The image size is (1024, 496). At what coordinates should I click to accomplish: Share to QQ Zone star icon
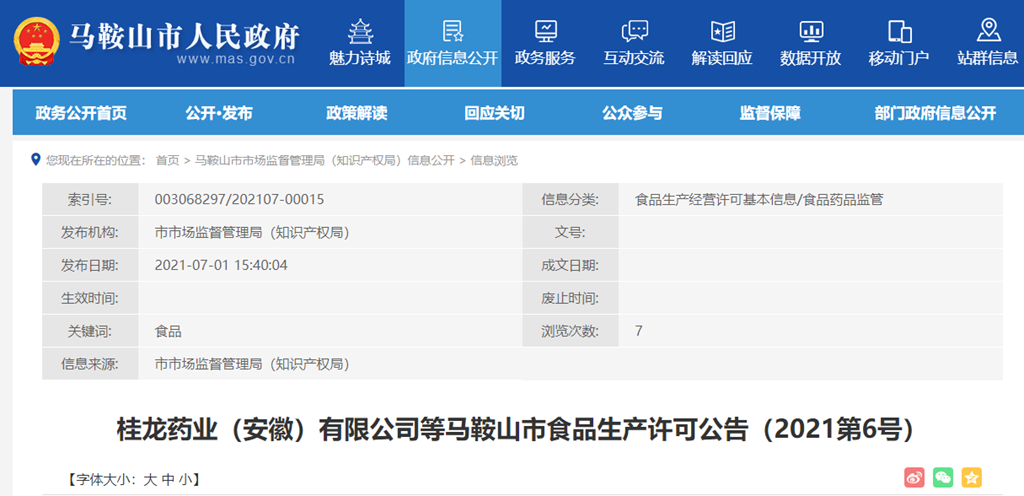point(971,478)
